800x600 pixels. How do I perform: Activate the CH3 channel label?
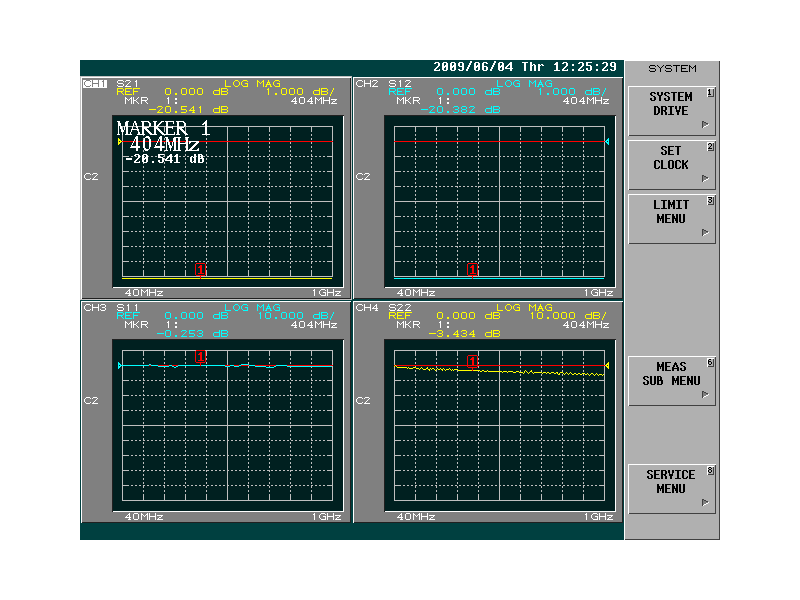(x=95, y=308)
